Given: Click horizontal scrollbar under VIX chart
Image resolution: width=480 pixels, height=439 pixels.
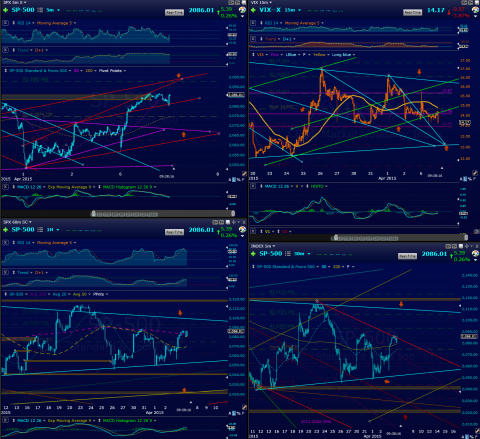Looking at the screenshot, I should pyautogui.click(x=401, y=238).
